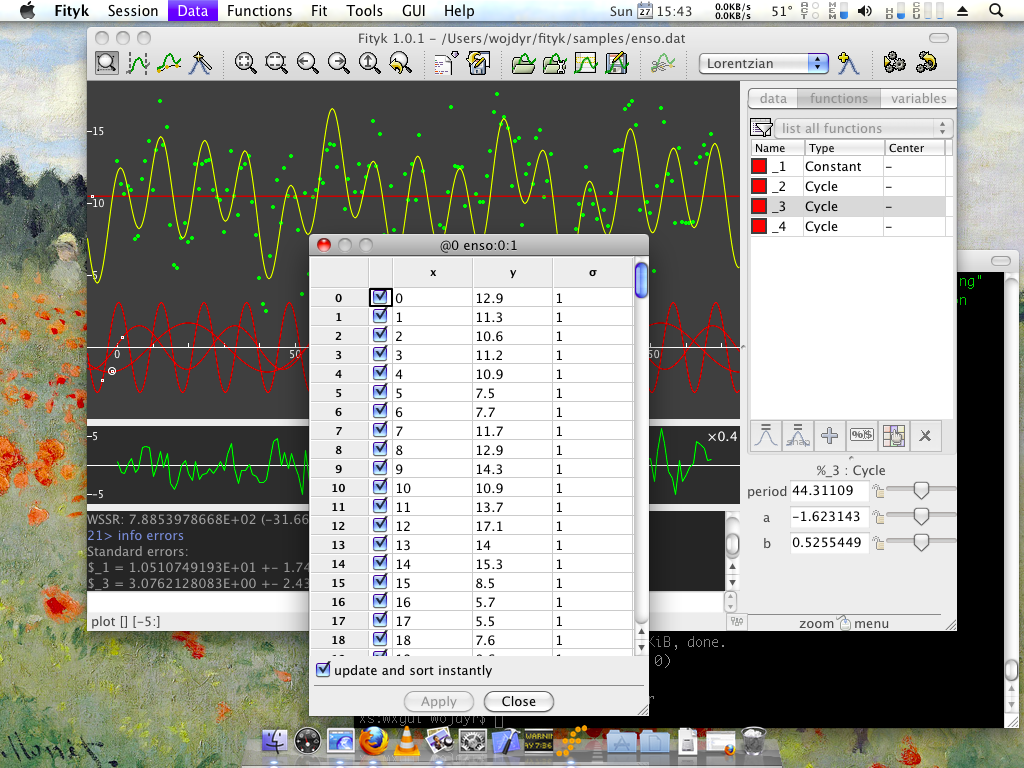The image size is (1024, 768).
Task: Click the zoom-all view icon
Action: pos(246,63)
